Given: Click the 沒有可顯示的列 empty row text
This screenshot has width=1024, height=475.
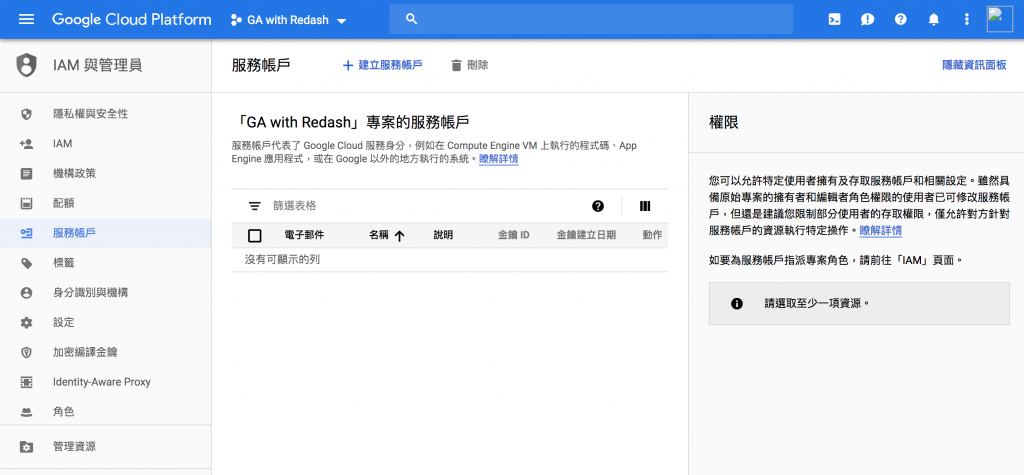Looking at the screenshot, I should pyautogui.click(x=282, y=260).
